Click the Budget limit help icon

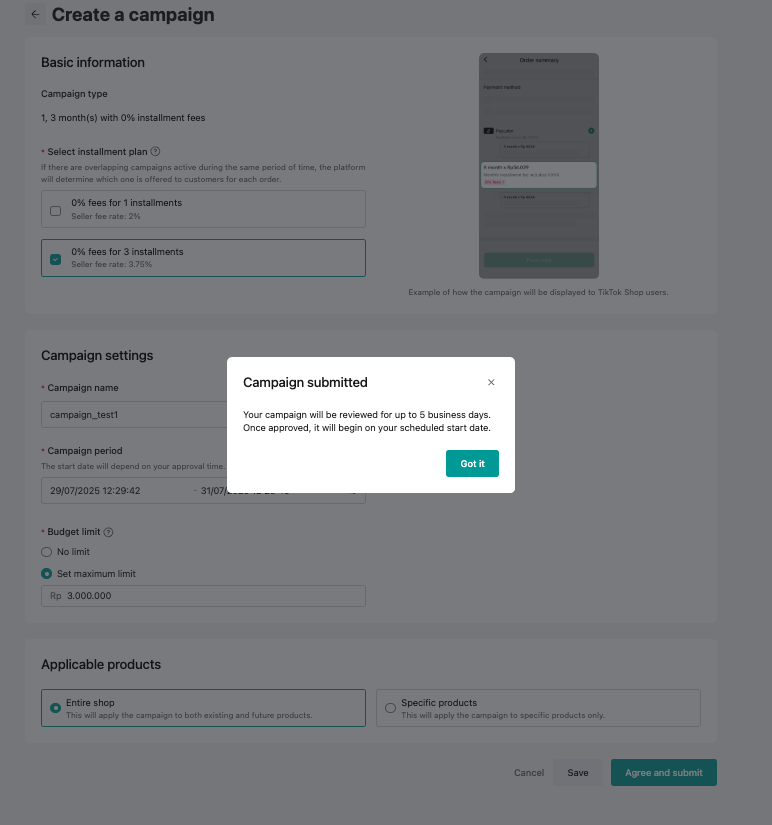pyautogui.click(x=108, y=532)
